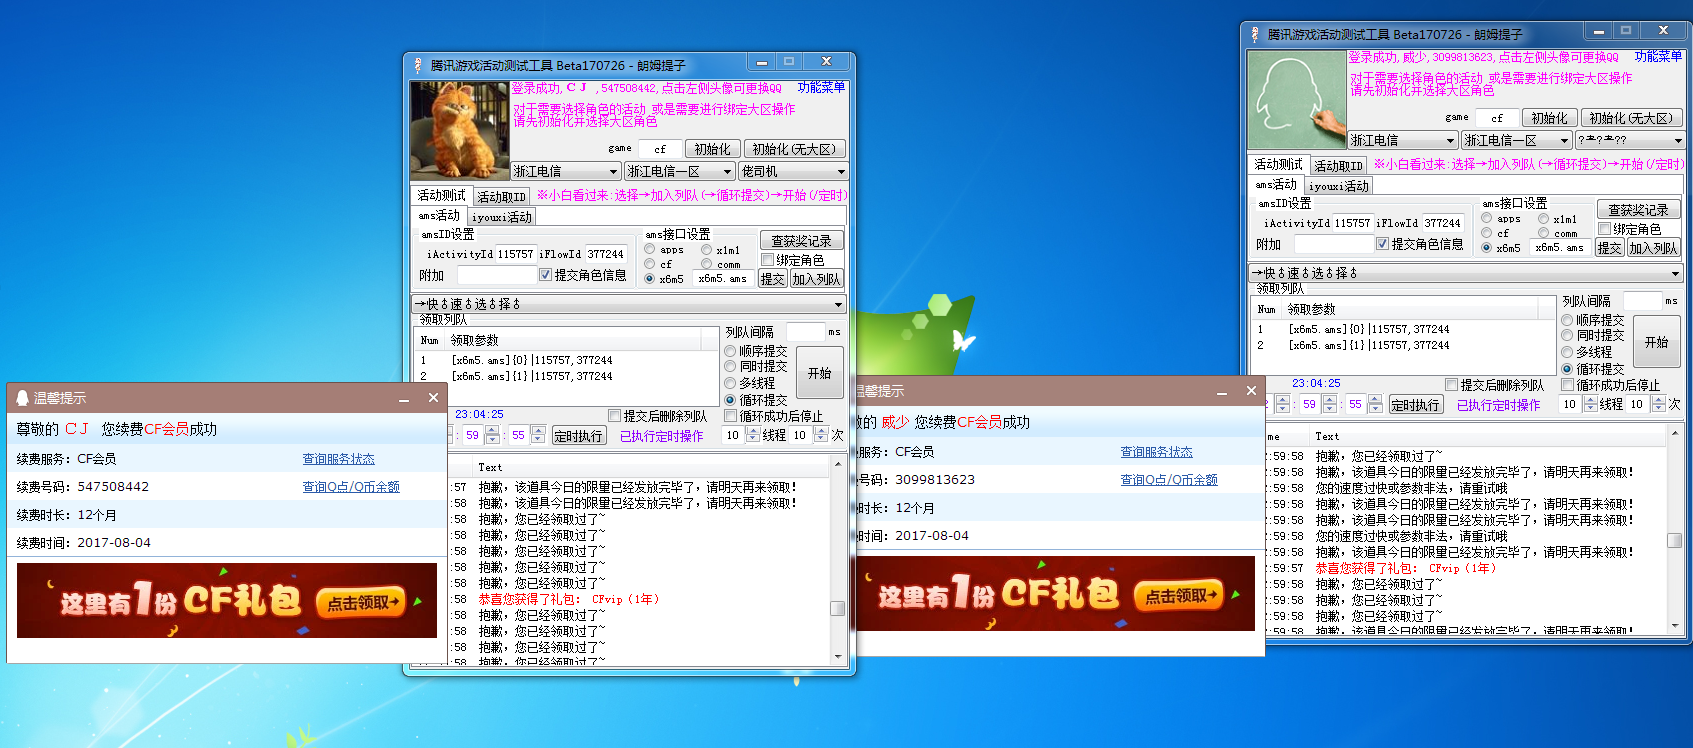Choose 顺序提交 radio in CJ window
The height and width of the screenshot is (748, 1693).
click(730, 351)
